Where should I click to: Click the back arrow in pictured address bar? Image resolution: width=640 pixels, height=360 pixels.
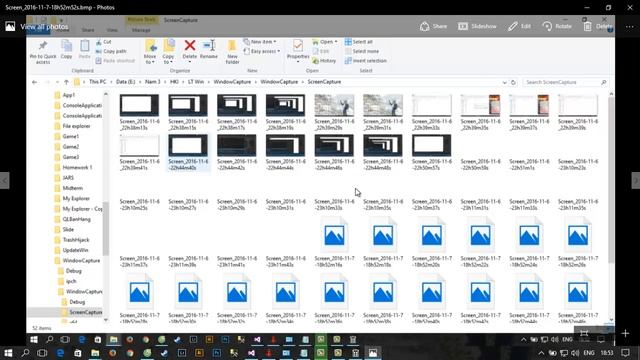pos(35,82)
